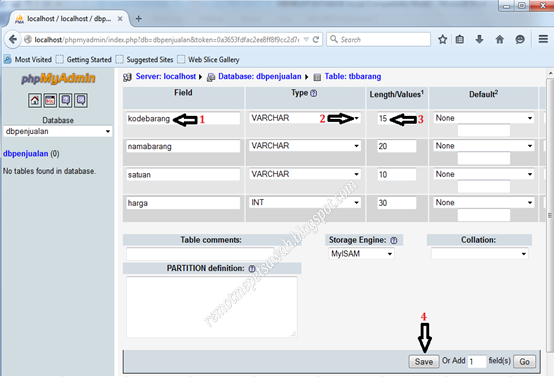This screenshot has width=554, height=377.
Task: Click the address bar URL
Action: pos(166,40)
